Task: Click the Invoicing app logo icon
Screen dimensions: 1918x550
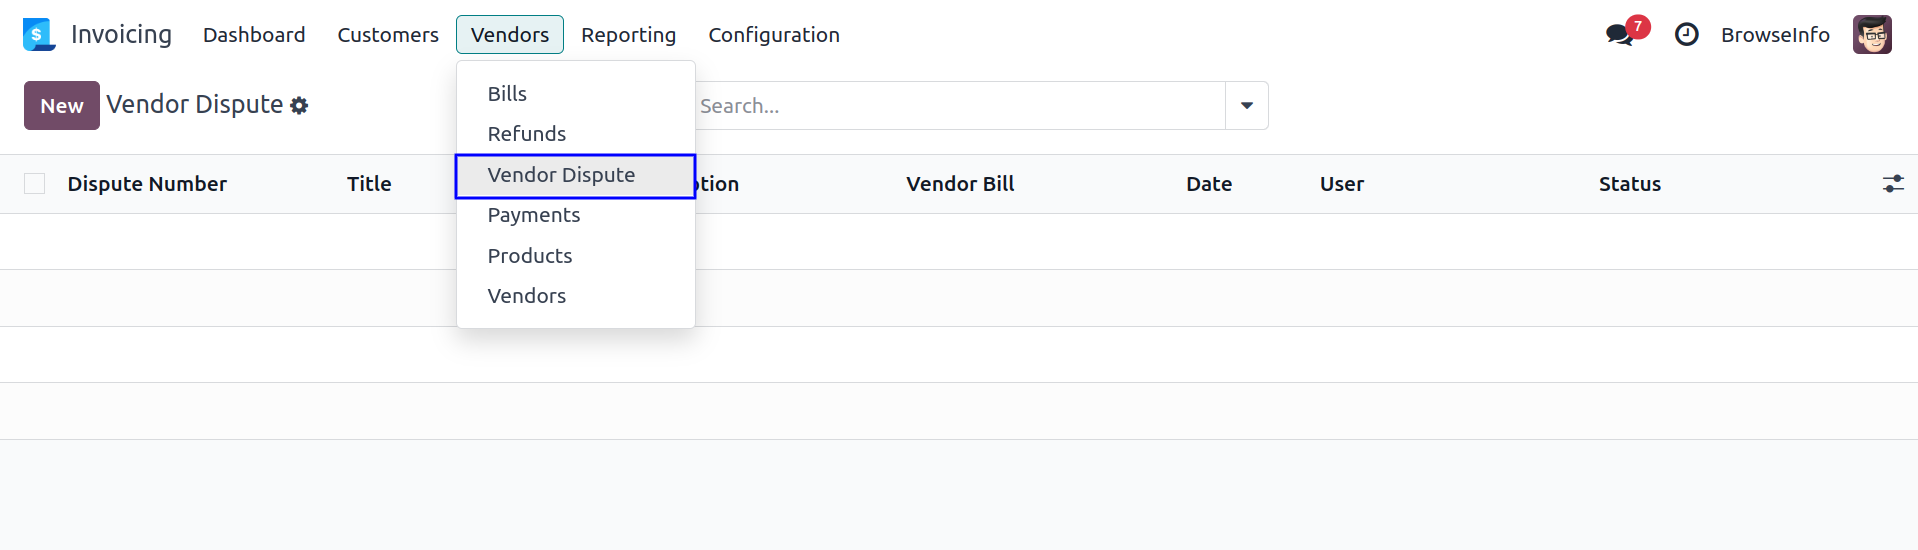Action: click(38, 35)
